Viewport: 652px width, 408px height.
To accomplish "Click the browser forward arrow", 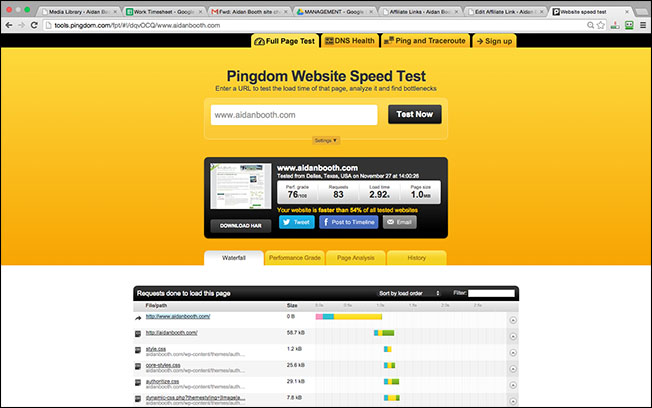I will [21, 25].
